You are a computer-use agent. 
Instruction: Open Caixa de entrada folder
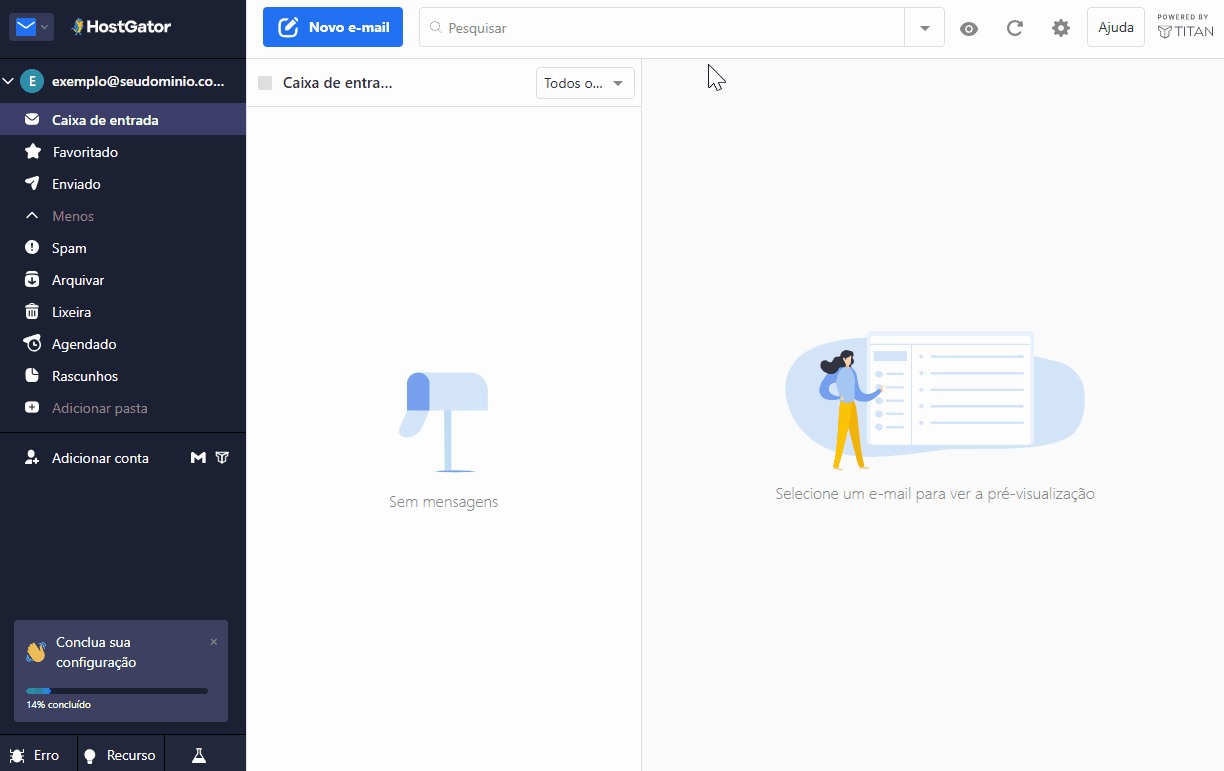pyautogui.click(x=123, y=120)
